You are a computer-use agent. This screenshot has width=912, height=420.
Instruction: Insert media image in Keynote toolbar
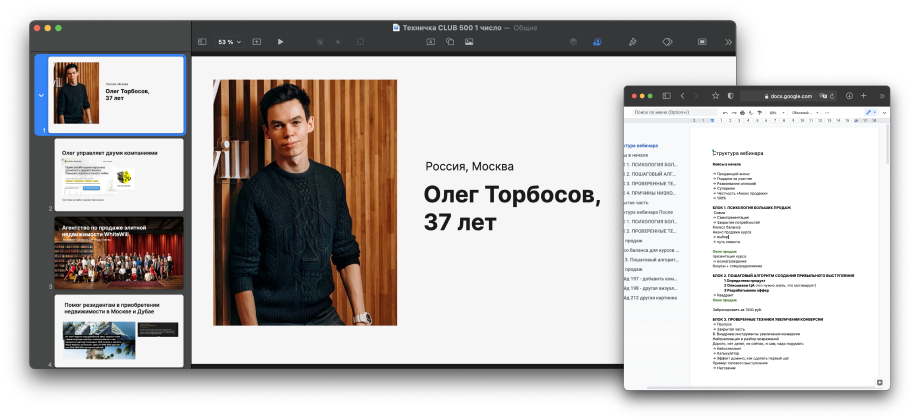tap(469, 42)
